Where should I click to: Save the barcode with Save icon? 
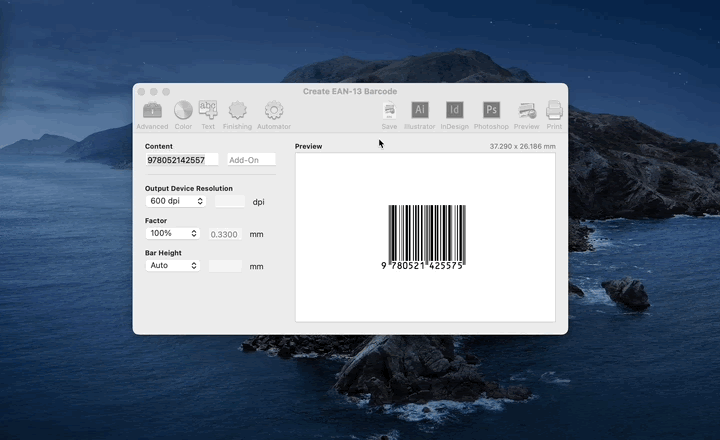coord(389,115)
